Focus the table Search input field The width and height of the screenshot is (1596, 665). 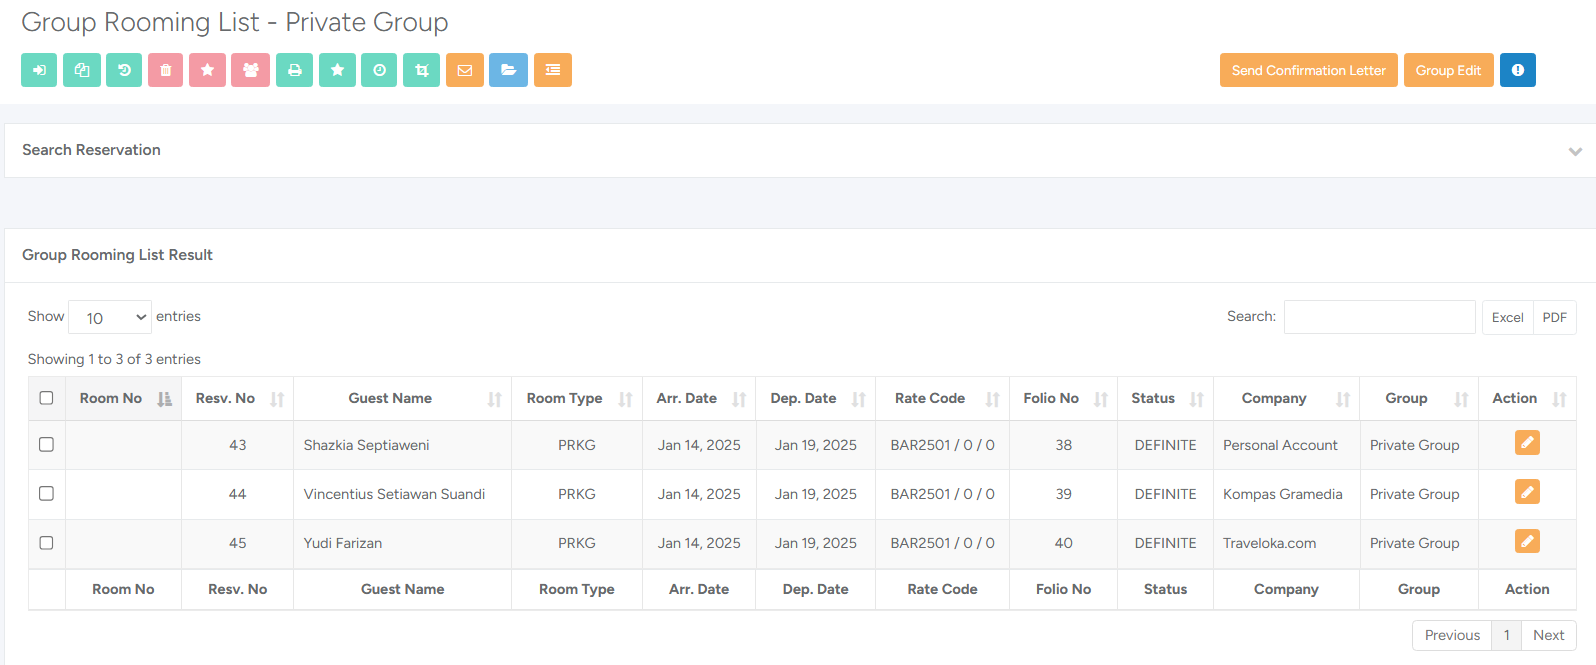(1379, 317)
